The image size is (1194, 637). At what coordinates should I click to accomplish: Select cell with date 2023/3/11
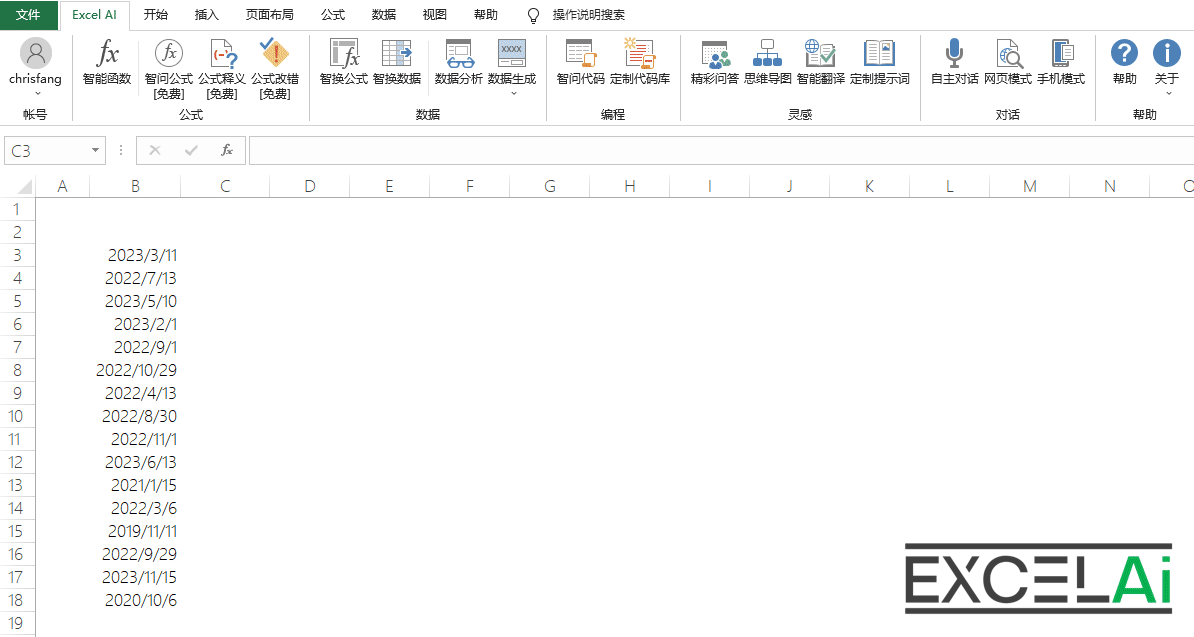tap(135, 255)
